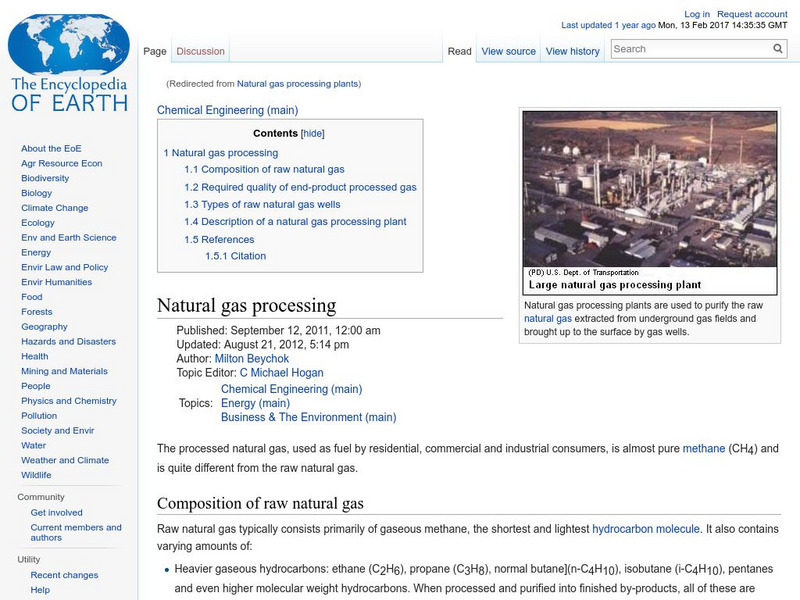Open Pollution in sidebar
The width and height of the screenshot is (800, 600).
39,415
